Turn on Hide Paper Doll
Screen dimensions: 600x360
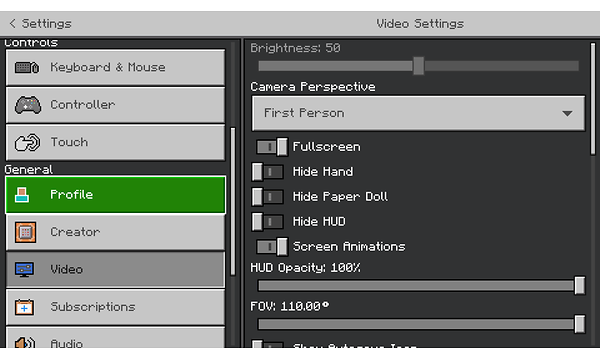pos(268,197)
